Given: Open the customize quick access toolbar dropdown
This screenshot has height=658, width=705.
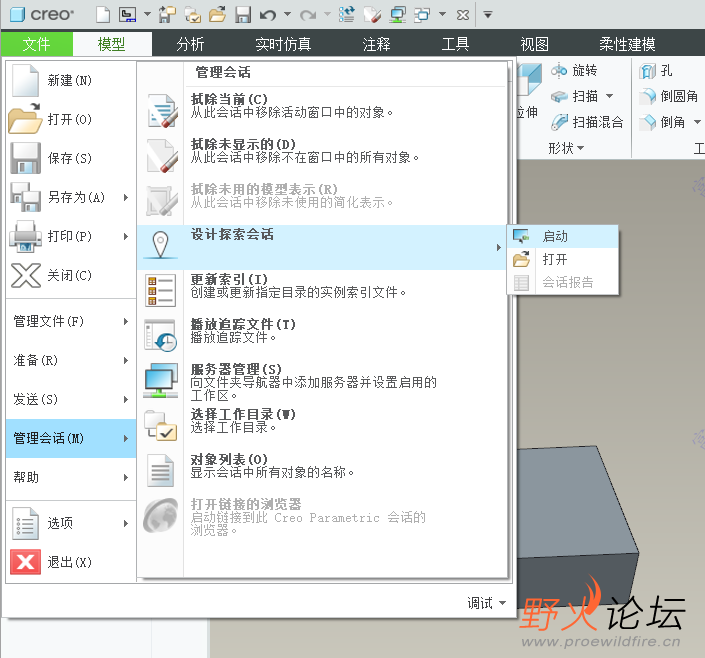Looking at the screenshot, I should [x=488, y=15].
